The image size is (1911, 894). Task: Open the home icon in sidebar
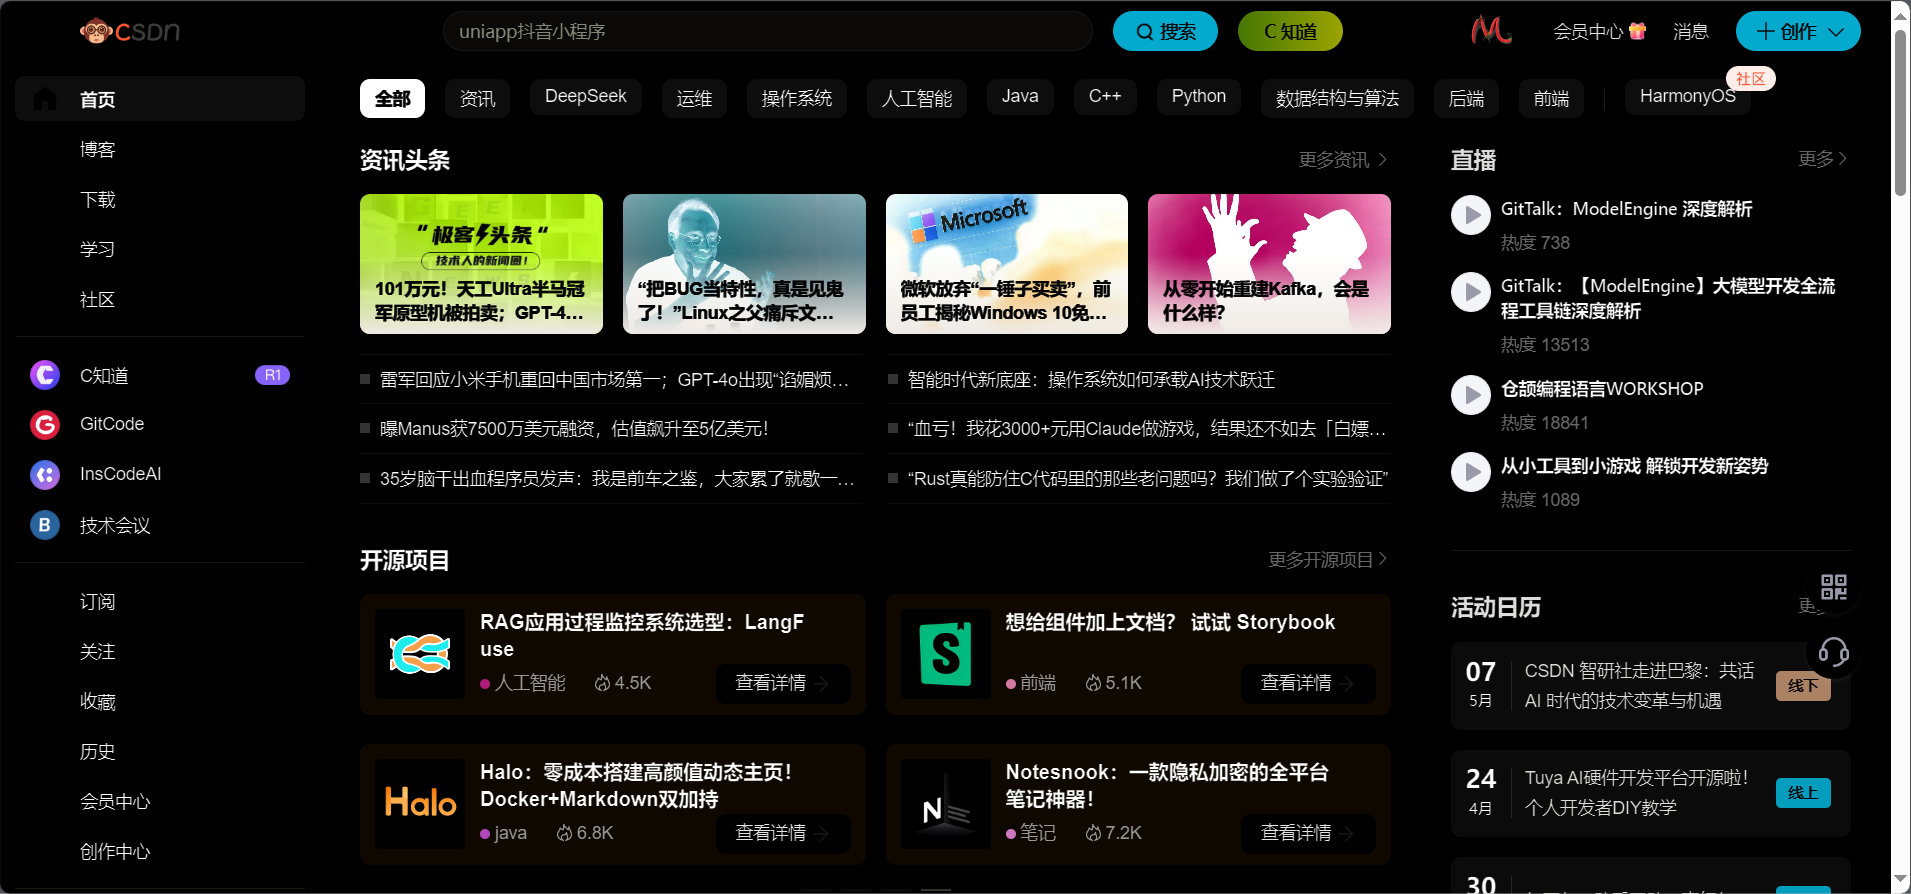(44, 99)
